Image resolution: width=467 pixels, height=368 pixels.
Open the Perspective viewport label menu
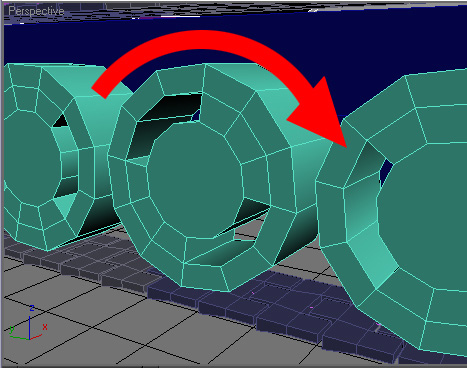pyautogui.click(x=36, y=11)
